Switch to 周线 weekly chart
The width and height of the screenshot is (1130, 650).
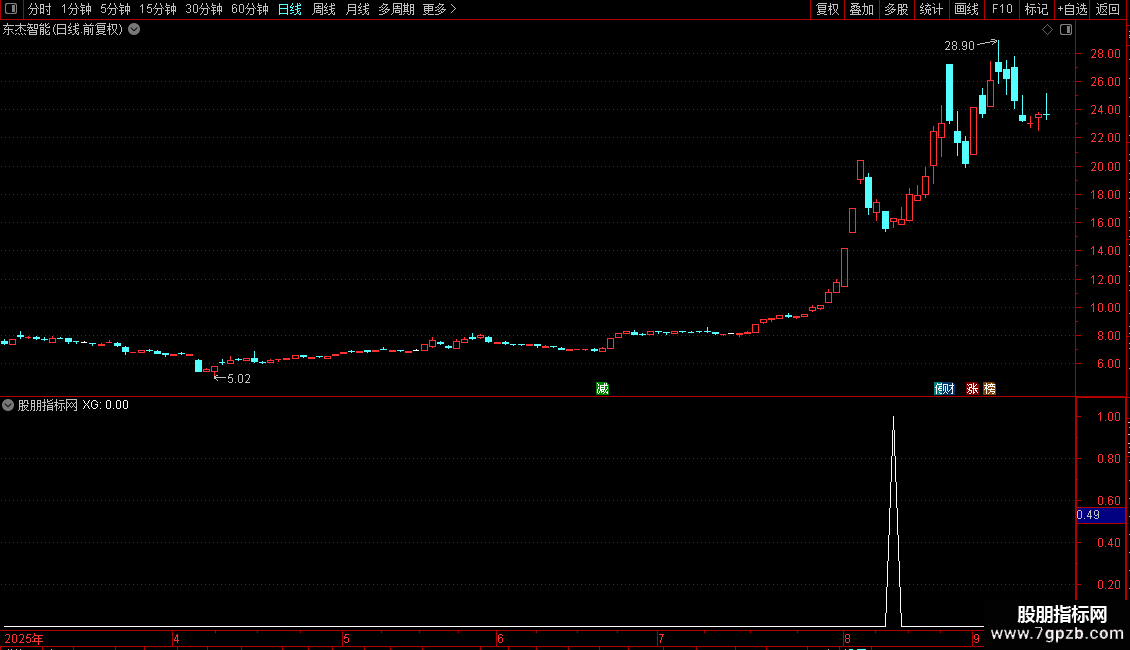click(324, 9)
